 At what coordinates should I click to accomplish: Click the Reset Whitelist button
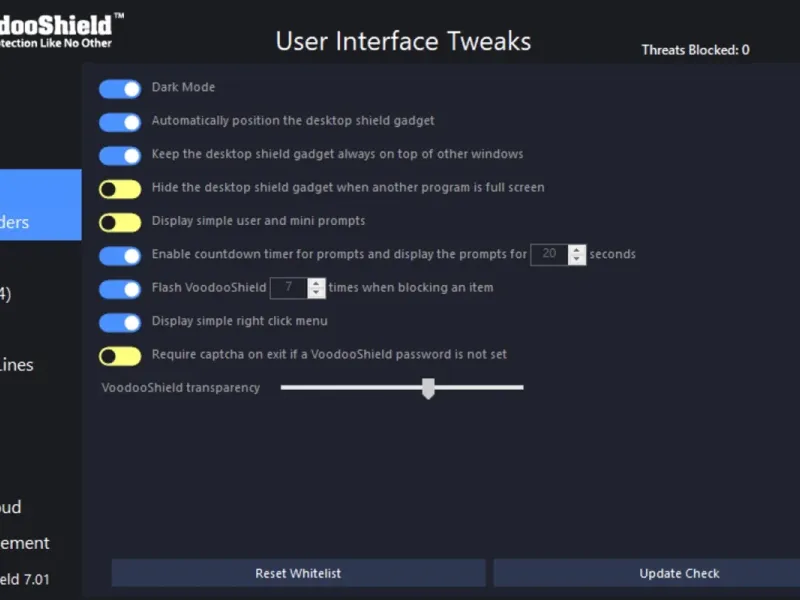click(x=298, y=573)
